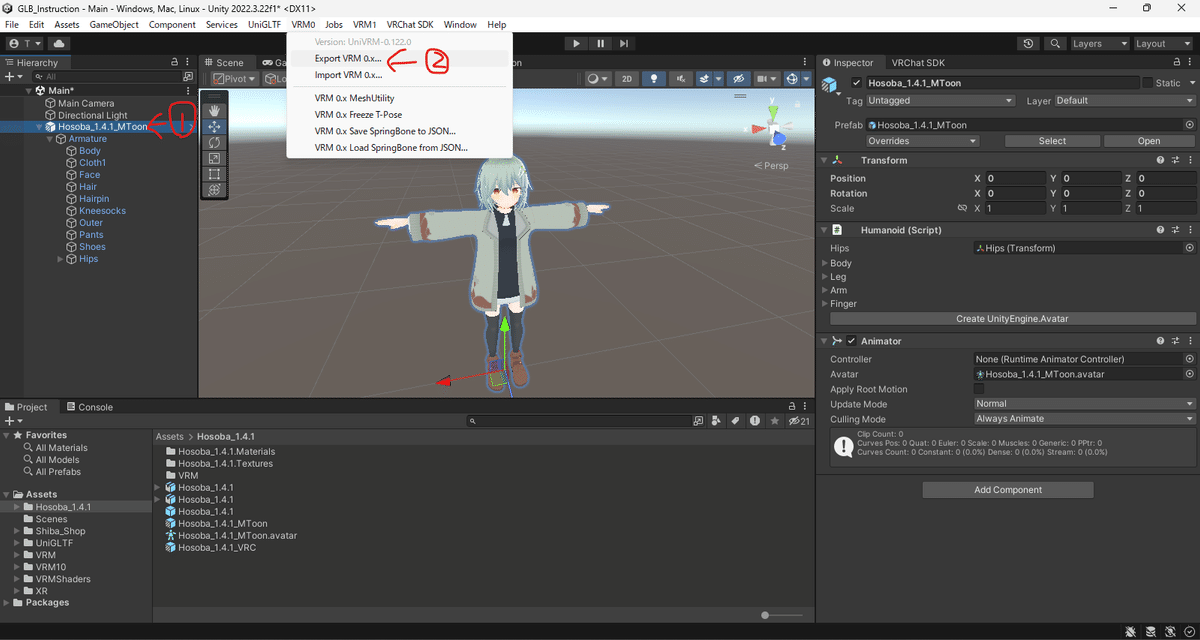
Task: Click the Step frame button
Action: (x=624, y=44)
